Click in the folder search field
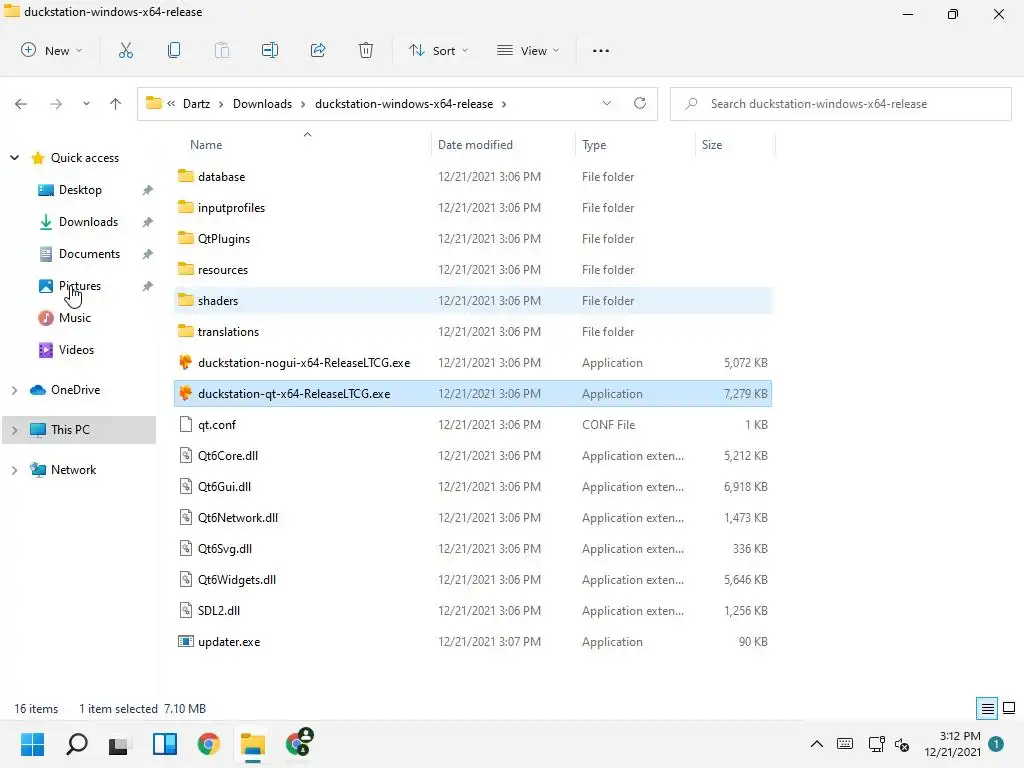This screenshot has width=1024, height=768. 840,104
